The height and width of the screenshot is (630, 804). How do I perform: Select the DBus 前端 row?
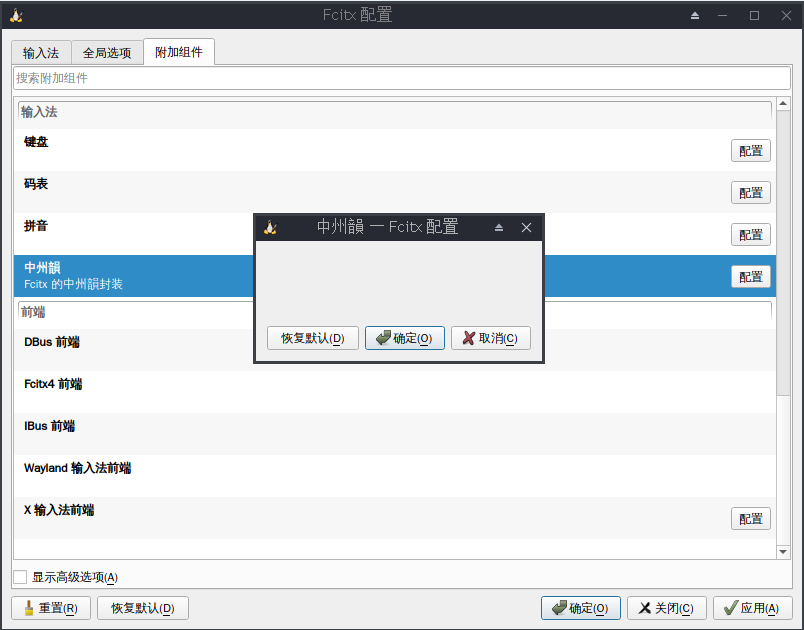pyautogui.click(x=395, y=350)
